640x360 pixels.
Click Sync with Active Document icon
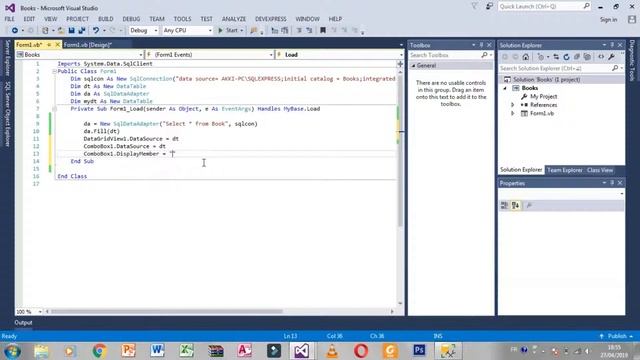coord(556,57)
